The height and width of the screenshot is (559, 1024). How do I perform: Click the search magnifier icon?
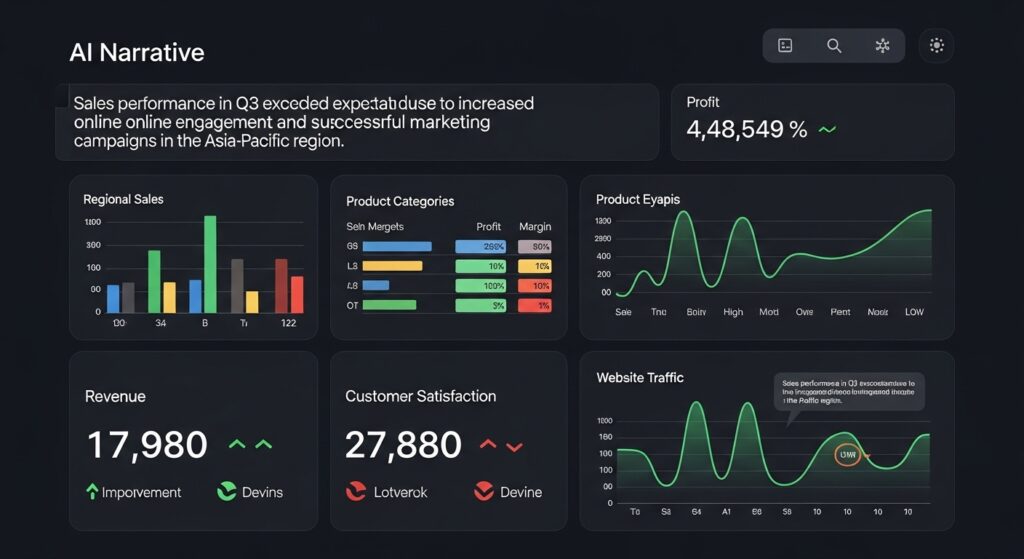pos(834,46)
